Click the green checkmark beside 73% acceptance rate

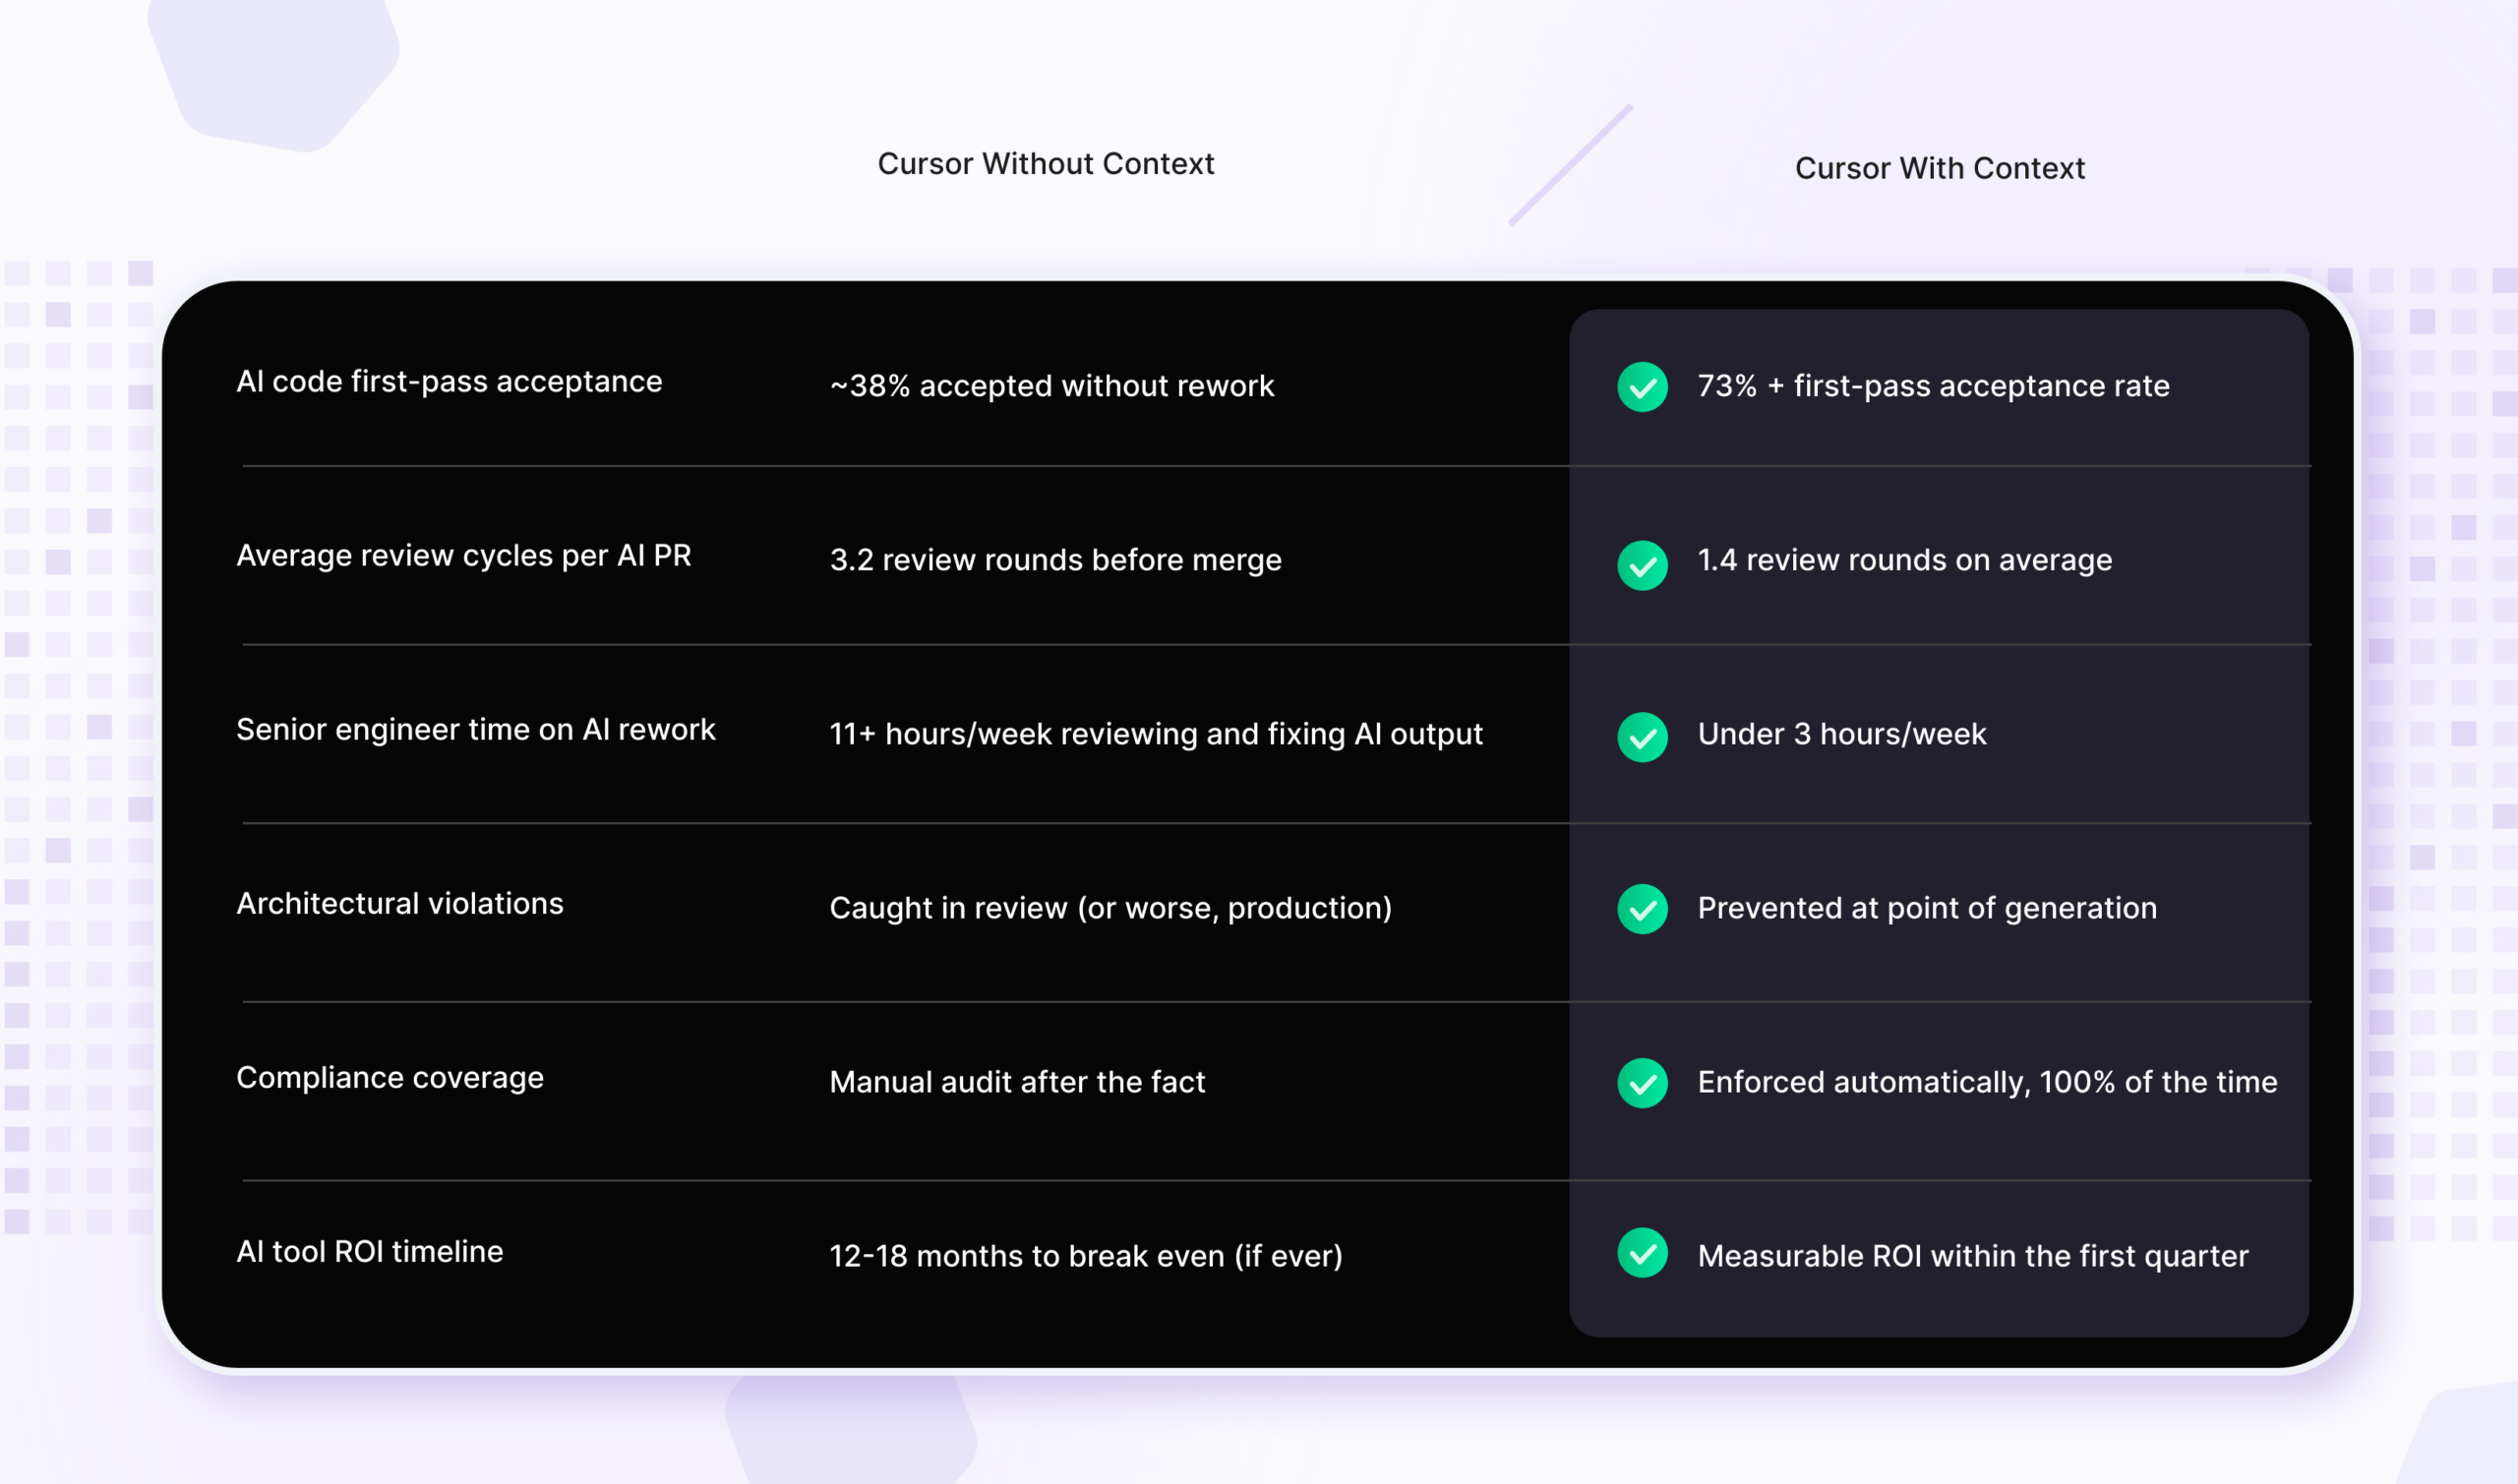1642,387
